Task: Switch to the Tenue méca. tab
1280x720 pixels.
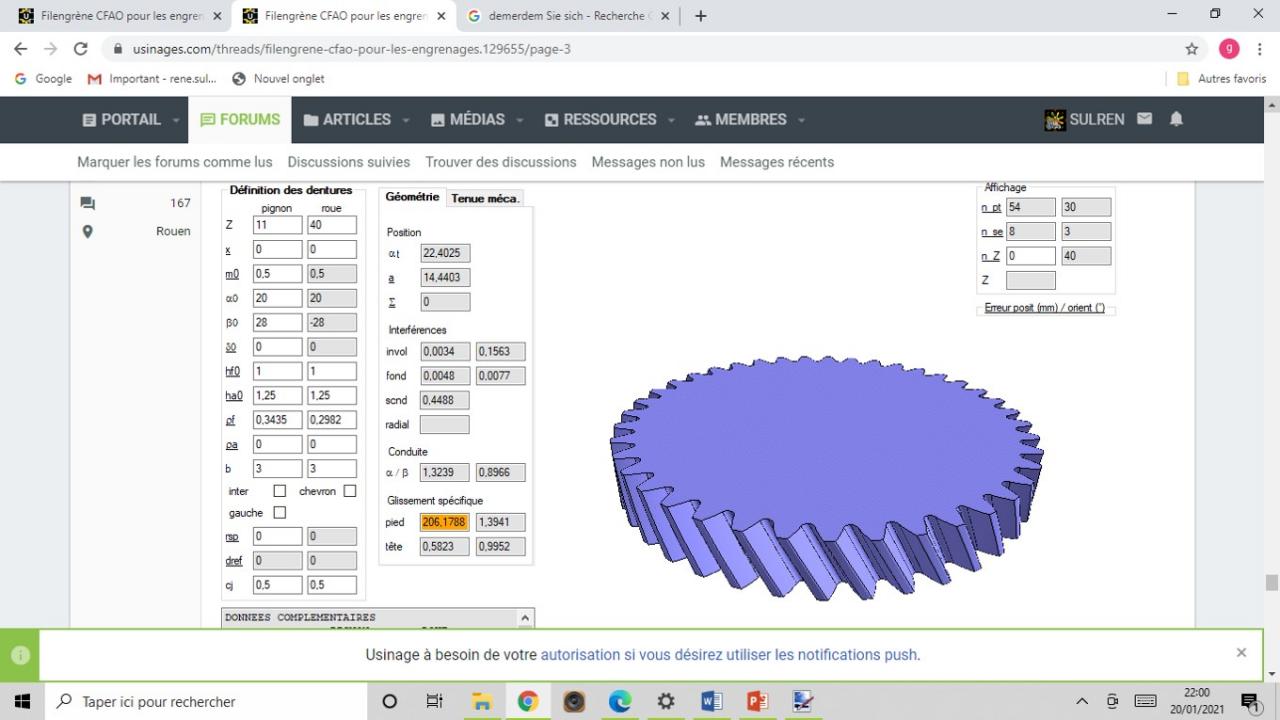Action: [485, 198]
